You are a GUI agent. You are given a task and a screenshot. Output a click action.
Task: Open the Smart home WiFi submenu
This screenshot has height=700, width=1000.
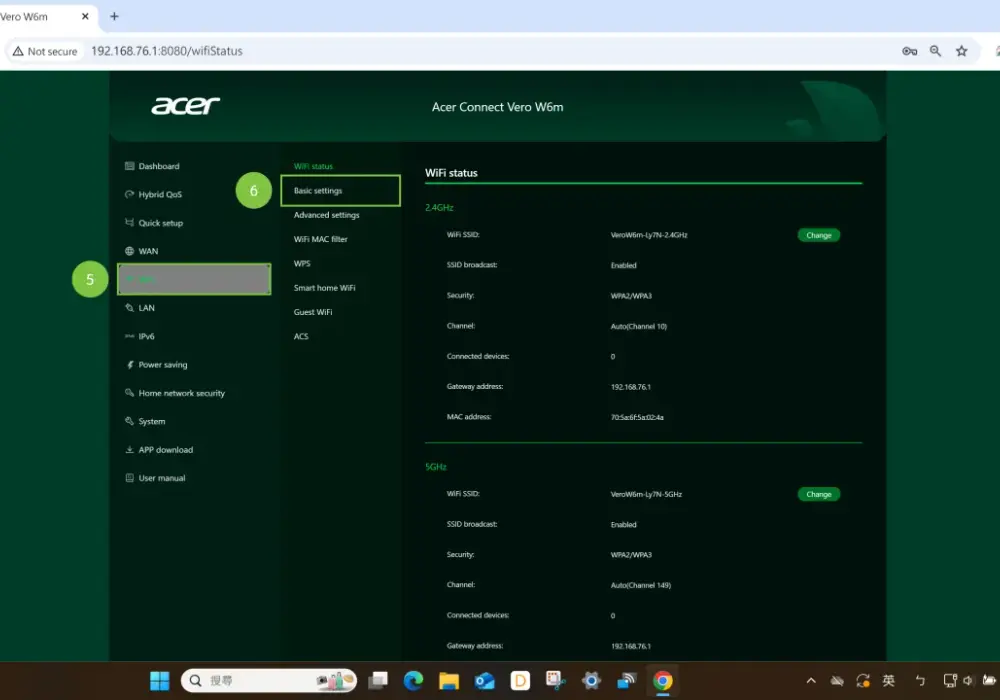pyautogui.click(x=325, y=288)
